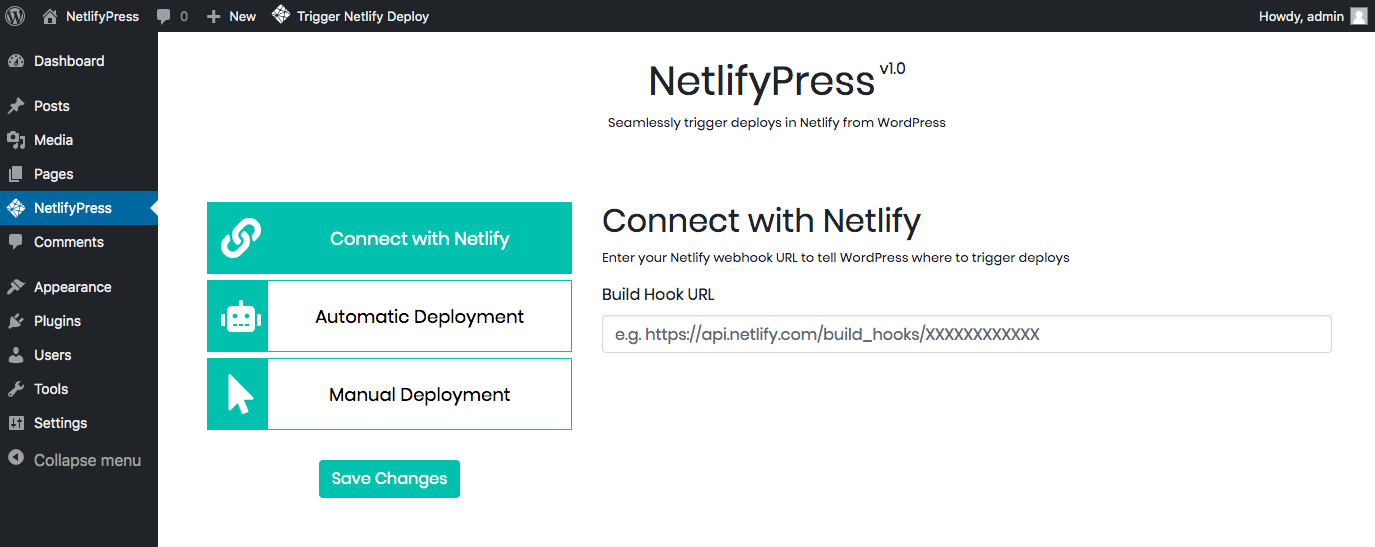This screenshot has width=1375, height=547.
Task: Click the Comments speech bubble sidebar icon
Action: click(x=16, y=242)
